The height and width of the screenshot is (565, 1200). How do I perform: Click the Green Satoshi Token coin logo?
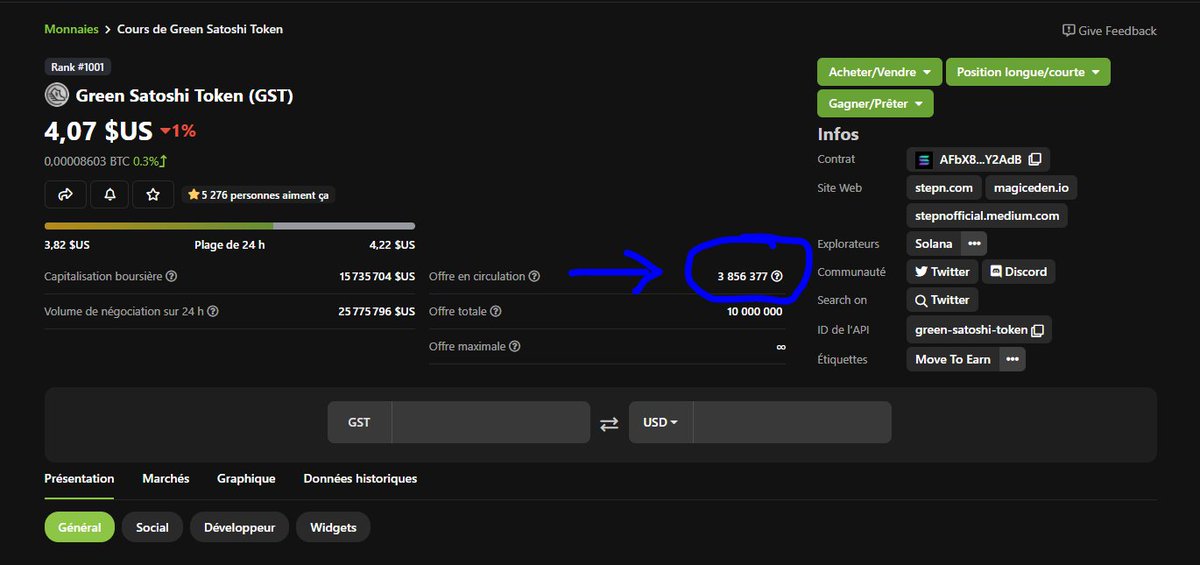tap(56, 96)
